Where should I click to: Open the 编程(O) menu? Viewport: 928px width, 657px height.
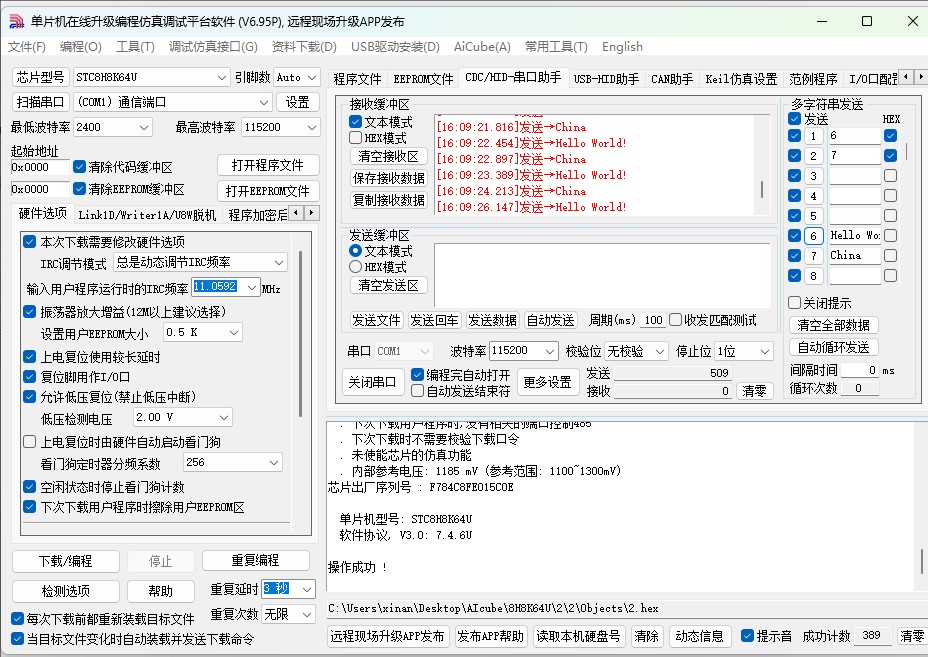click(x=80, y=47)
